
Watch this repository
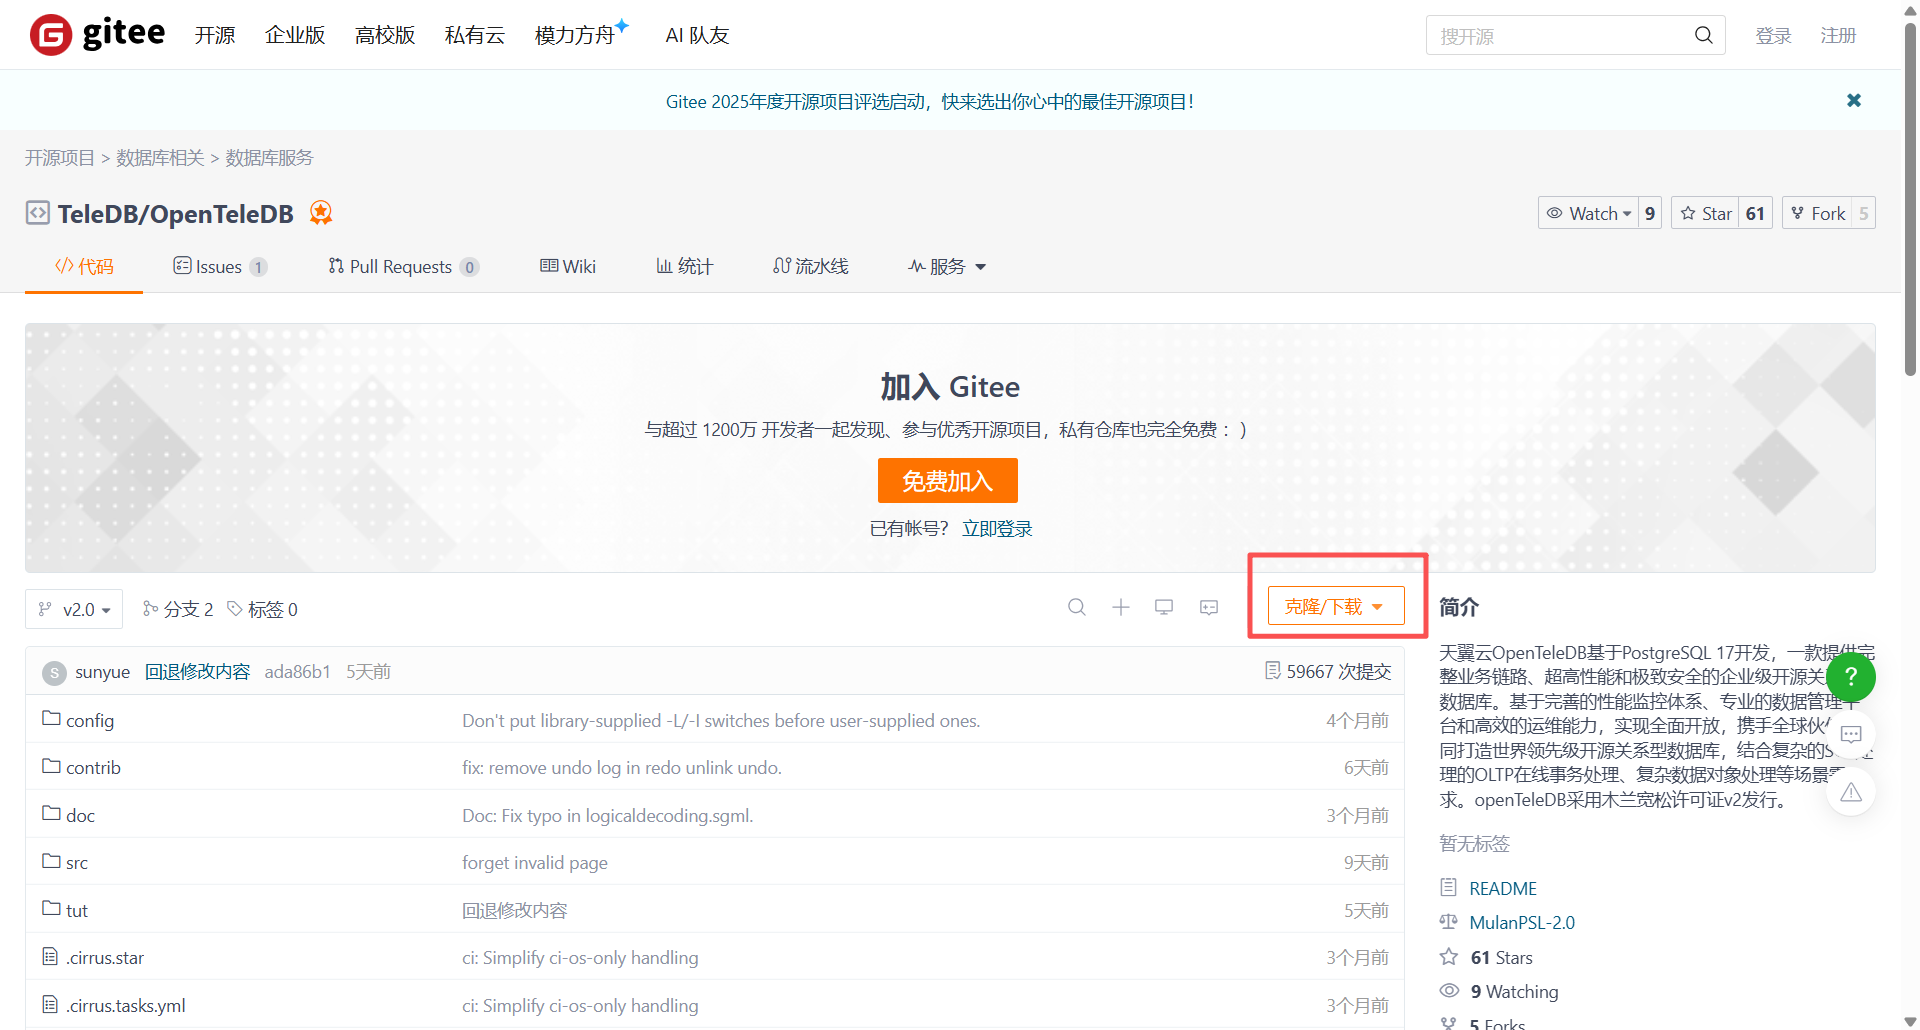(1588, 213)
